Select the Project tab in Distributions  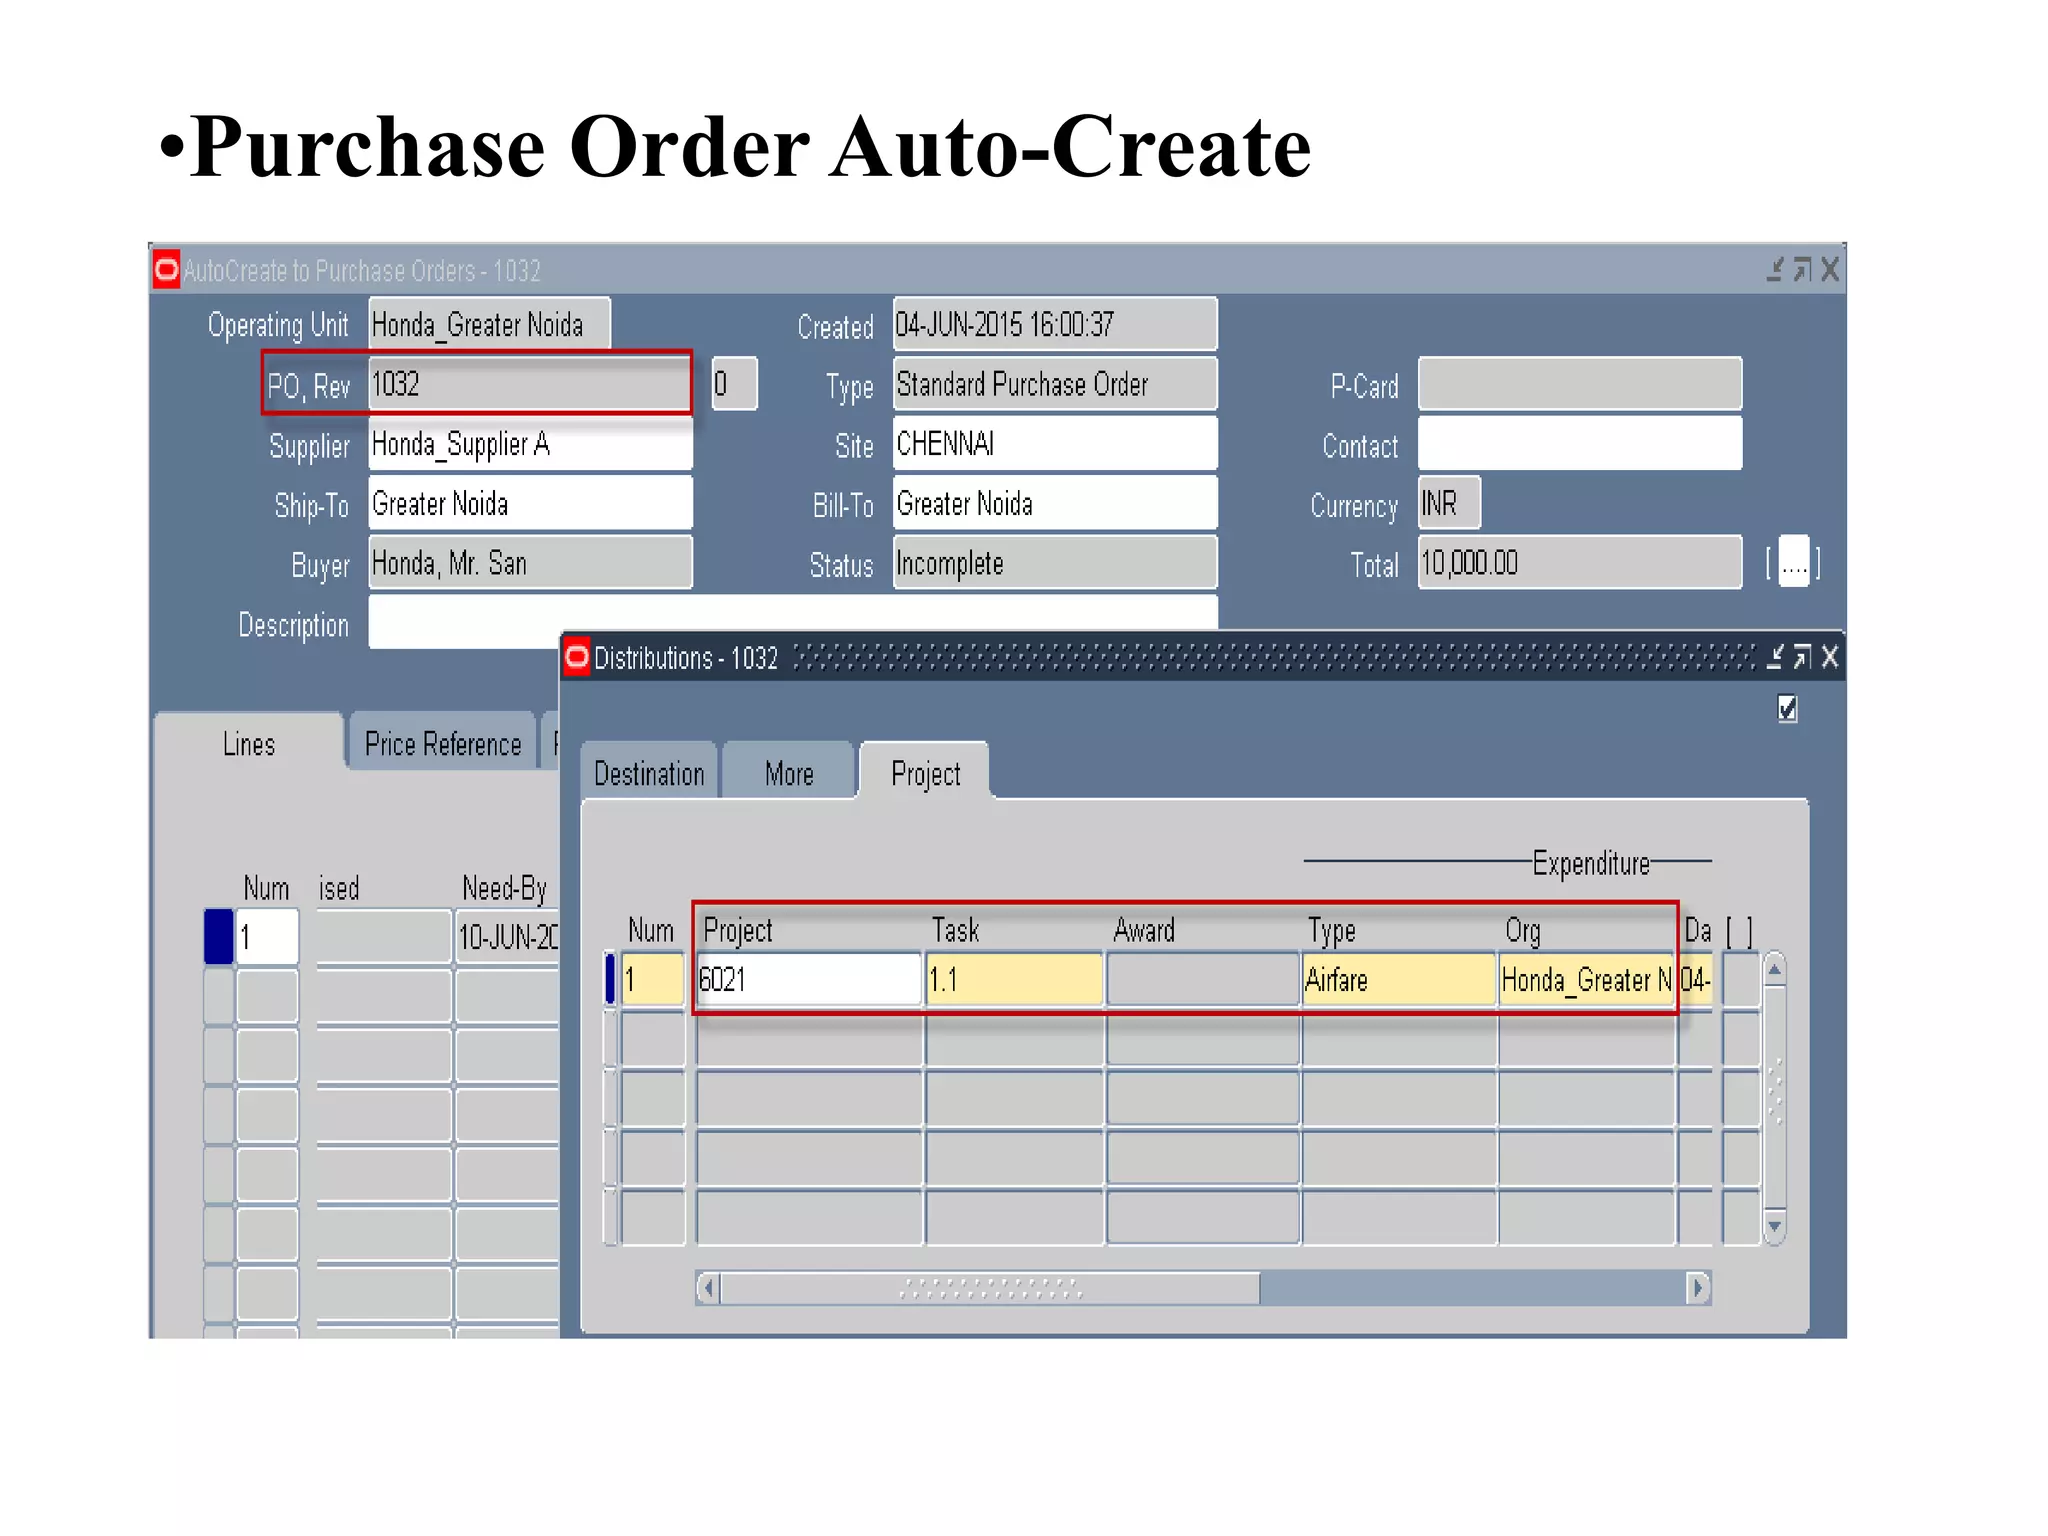[x=925, y=773]
